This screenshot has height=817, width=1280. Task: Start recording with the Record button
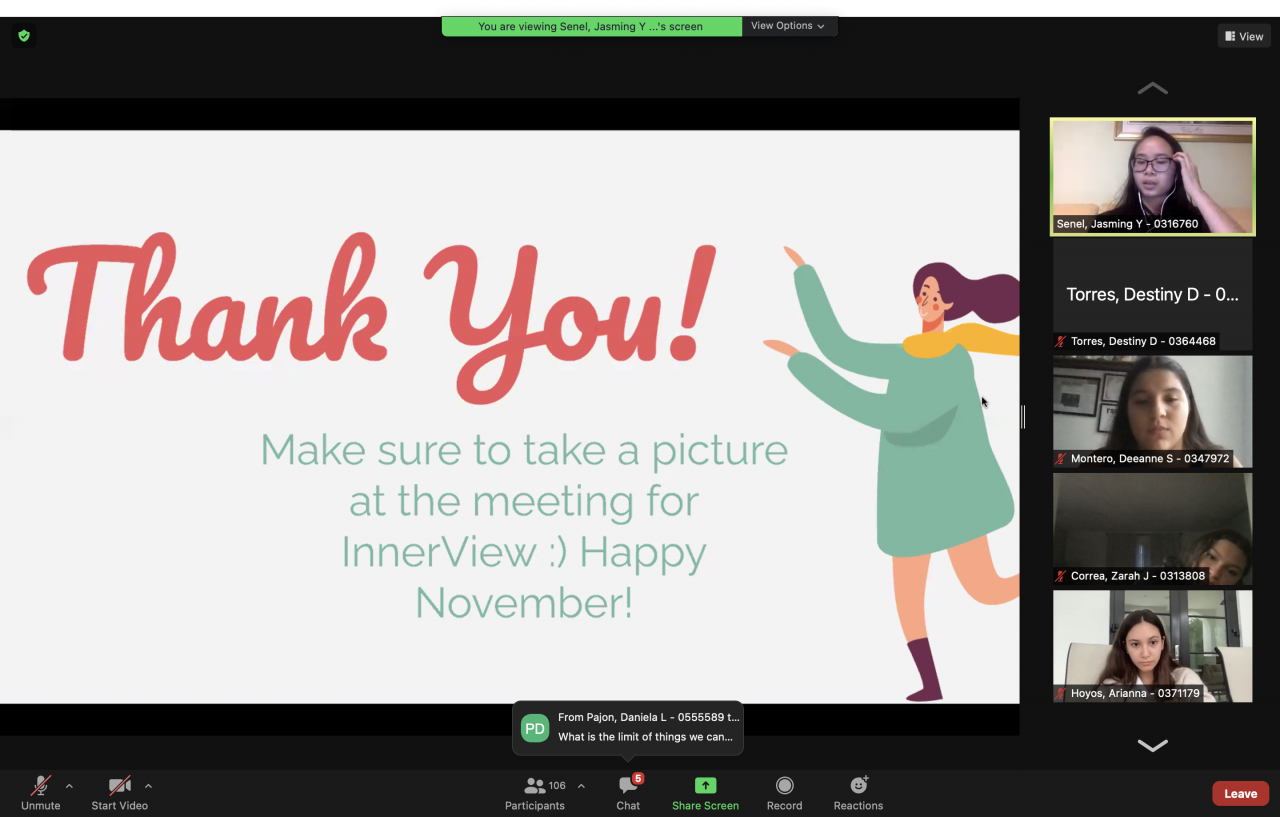[x=784, y=793]
